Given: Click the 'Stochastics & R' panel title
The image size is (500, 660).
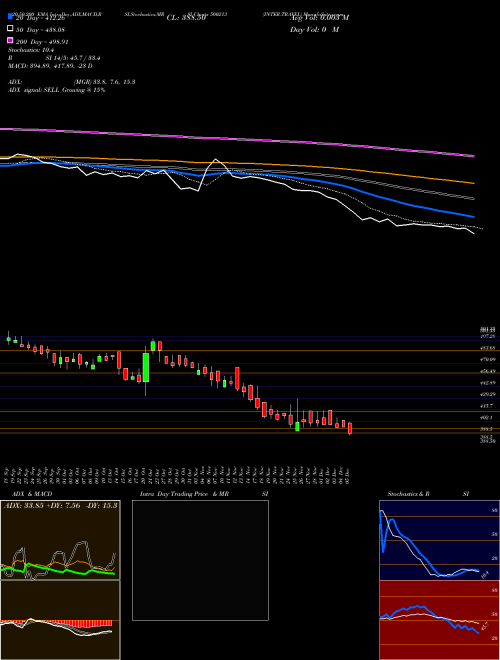Looking at the screenshot, I should click(x=408, y=494).
